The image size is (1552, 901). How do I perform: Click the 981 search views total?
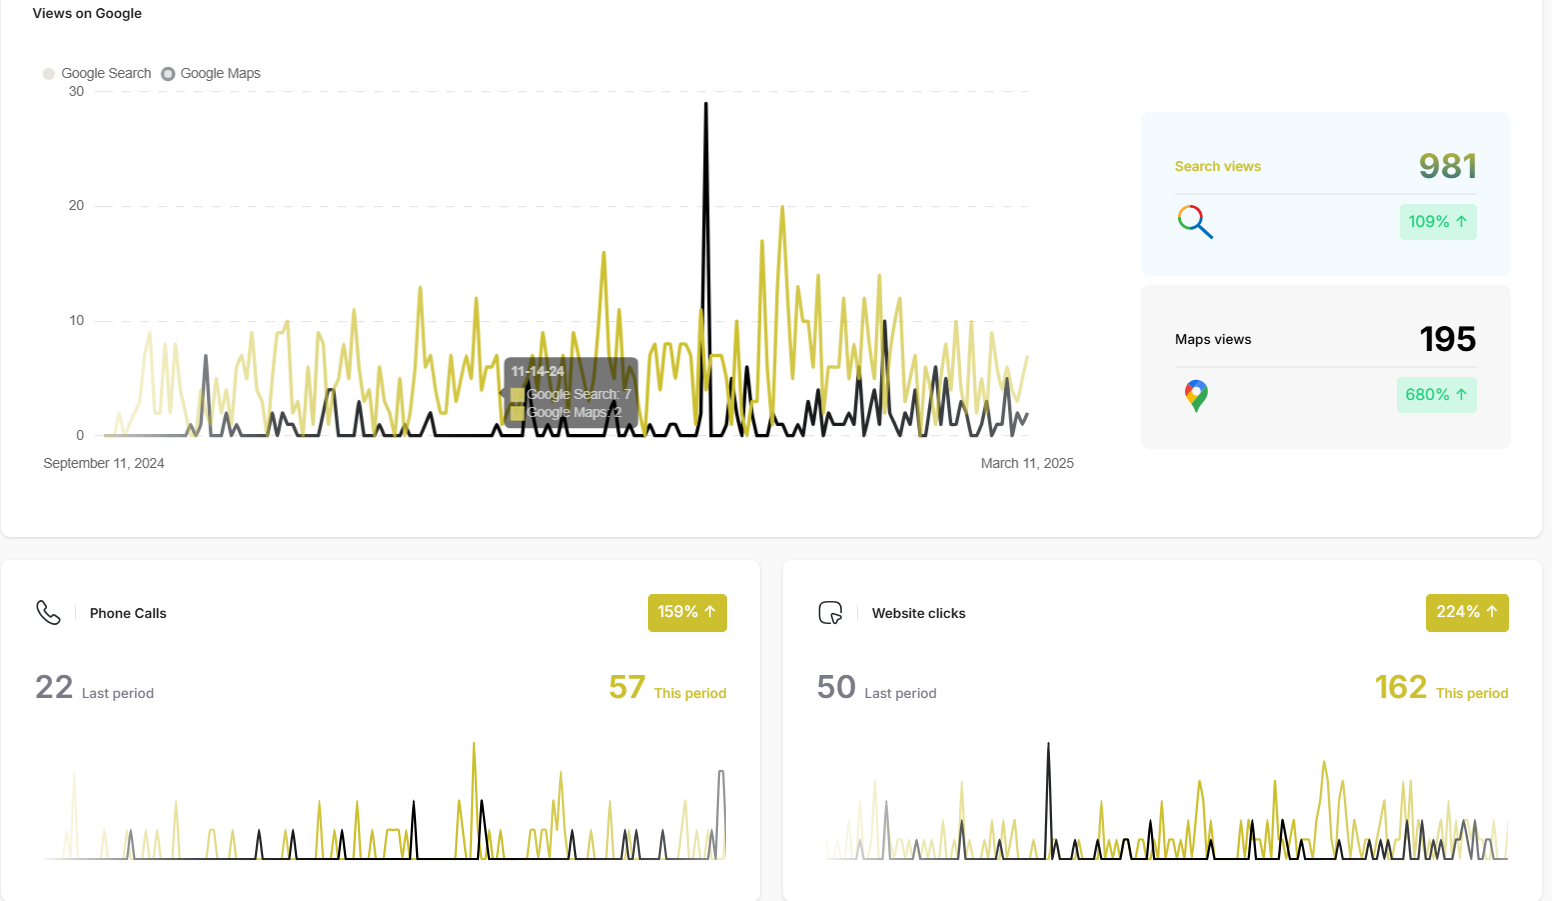pyautogui.click(x=1447, y=166)
